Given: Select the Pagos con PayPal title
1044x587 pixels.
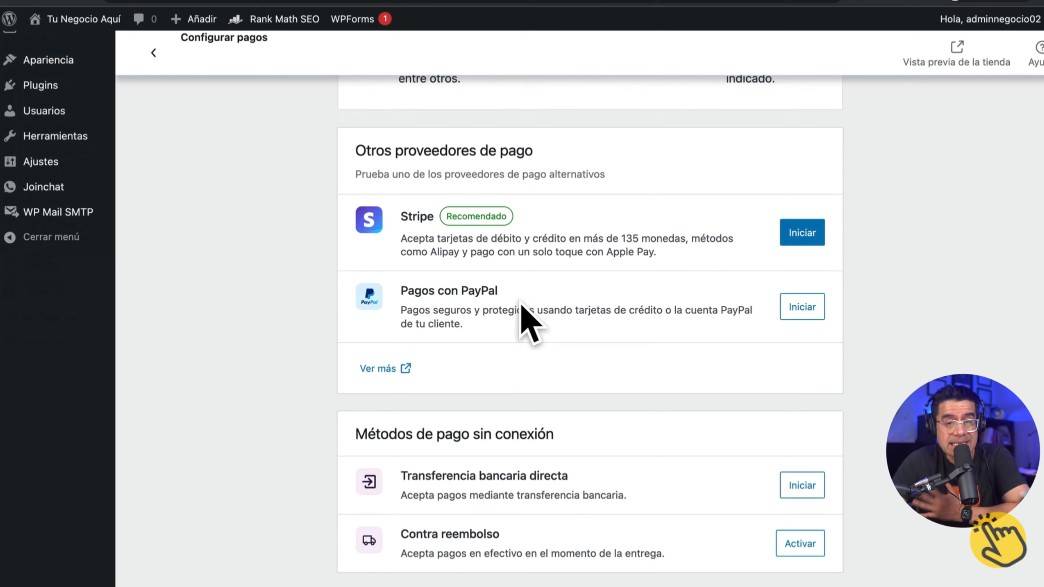Looking at the screenshot, I should click(x=449, y=290).
